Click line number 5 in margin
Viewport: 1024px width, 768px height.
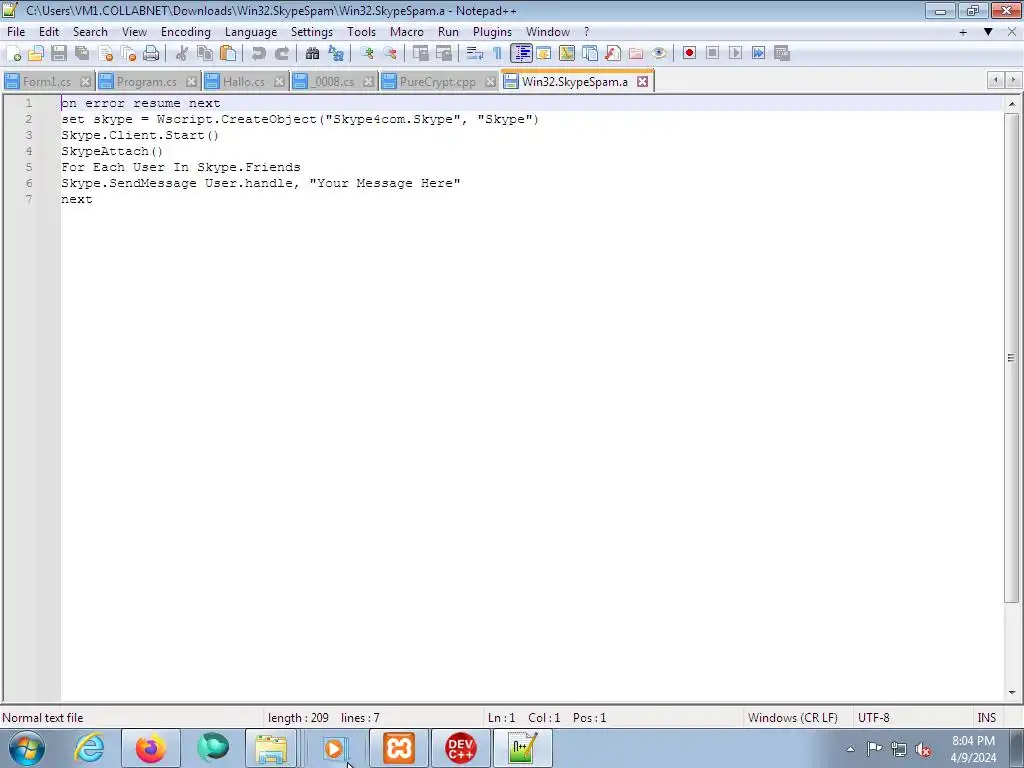pos(29,167)
